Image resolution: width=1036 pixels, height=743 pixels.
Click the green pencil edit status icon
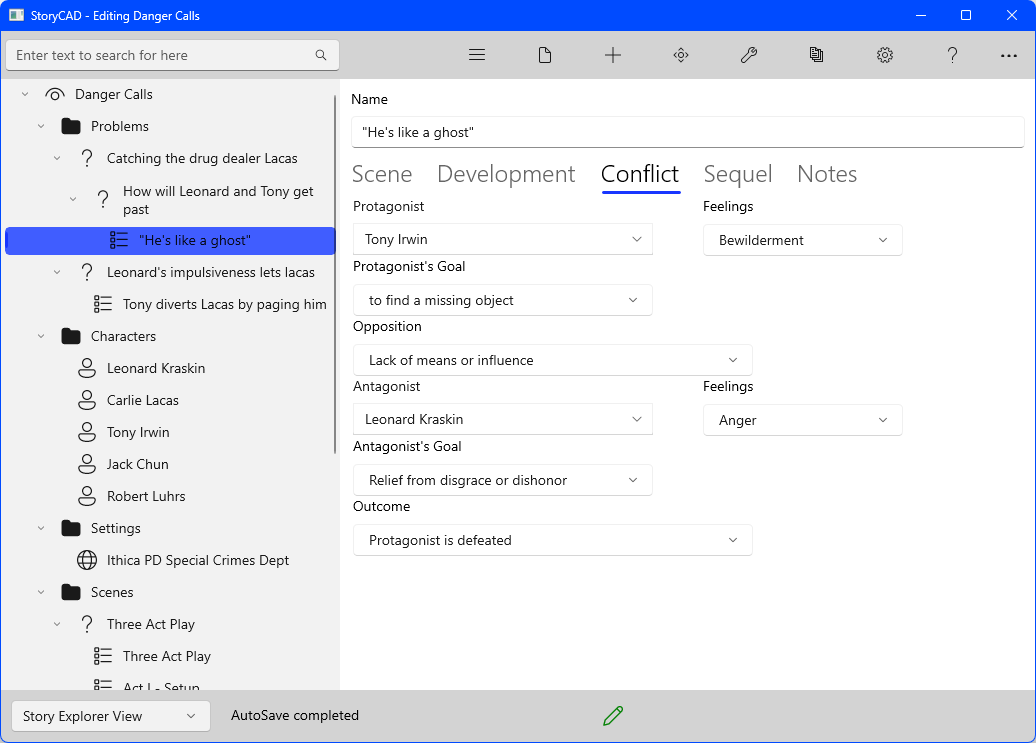tap(613, 715)
